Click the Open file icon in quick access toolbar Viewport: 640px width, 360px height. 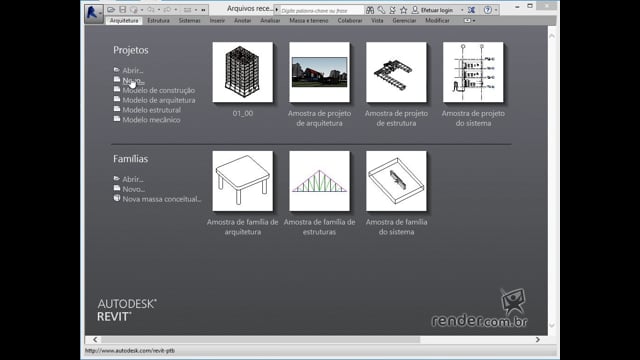tap(111, 9)
